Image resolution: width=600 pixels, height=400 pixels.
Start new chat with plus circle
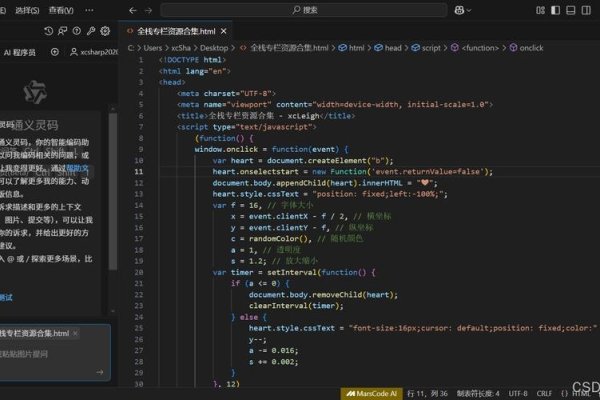(x=55, y=52)
